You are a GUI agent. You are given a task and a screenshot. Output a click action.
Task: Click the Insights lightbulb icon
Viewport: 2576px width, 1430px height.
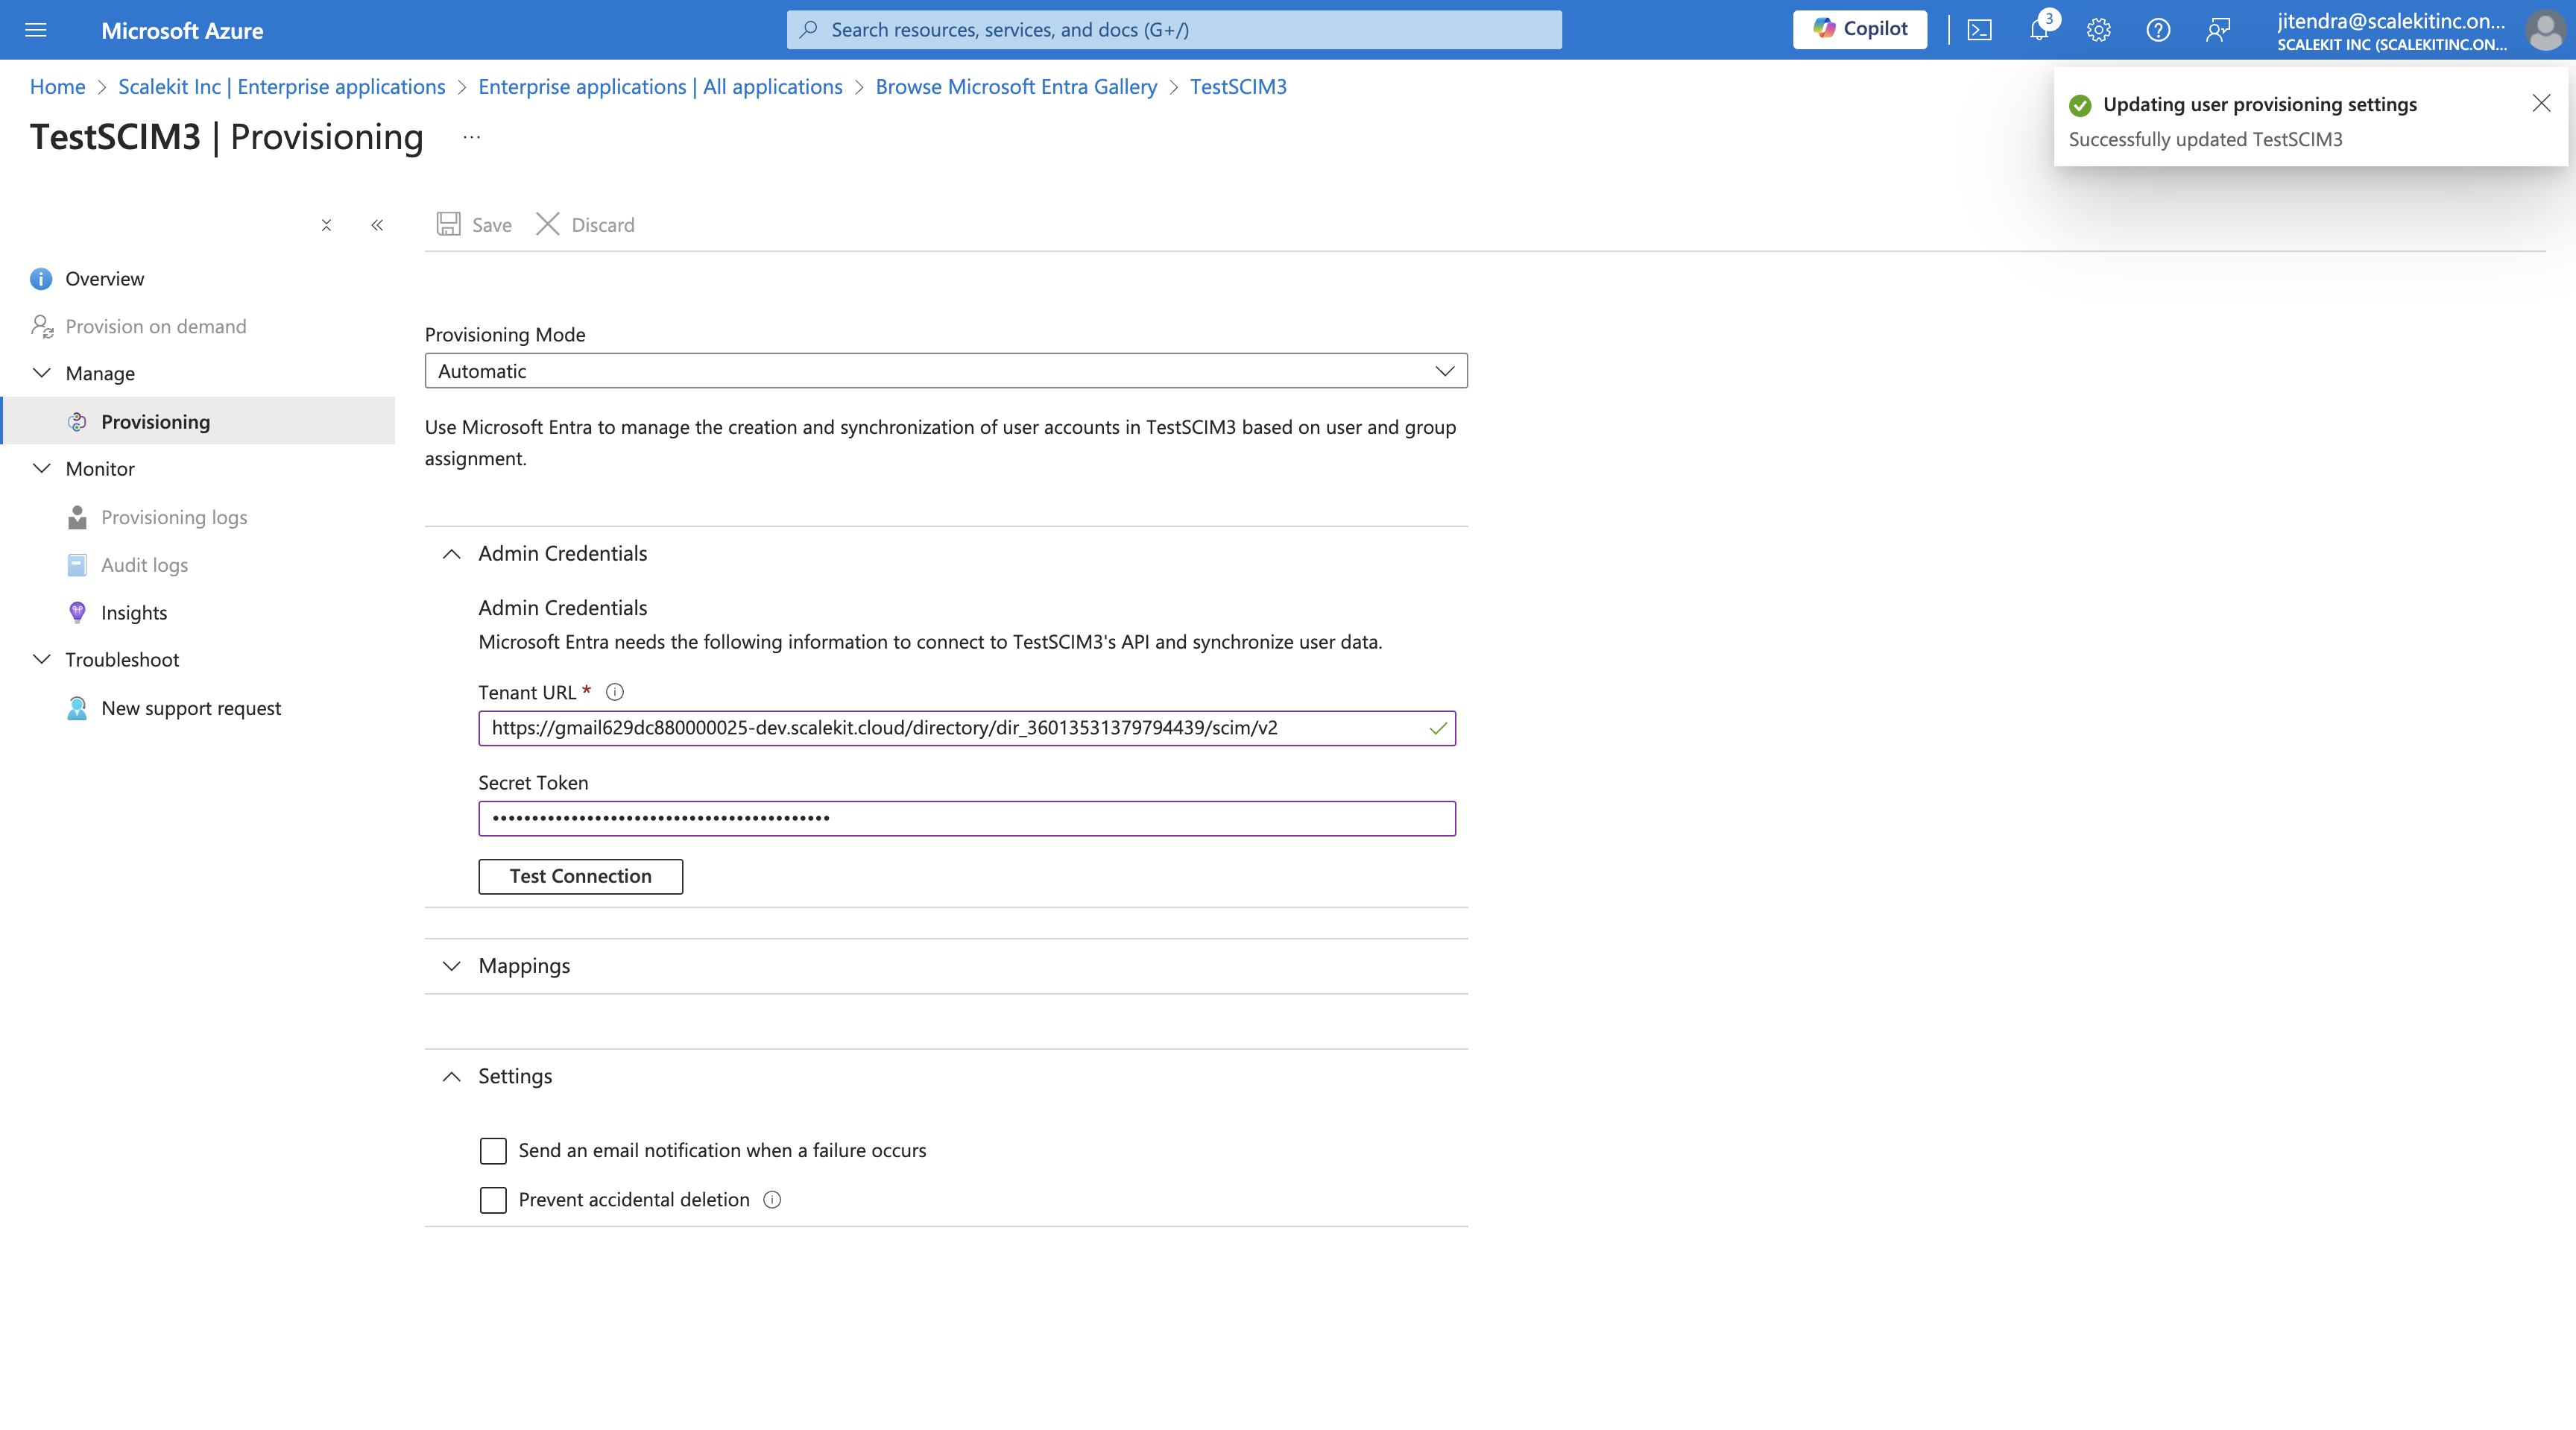click(77, 612)
